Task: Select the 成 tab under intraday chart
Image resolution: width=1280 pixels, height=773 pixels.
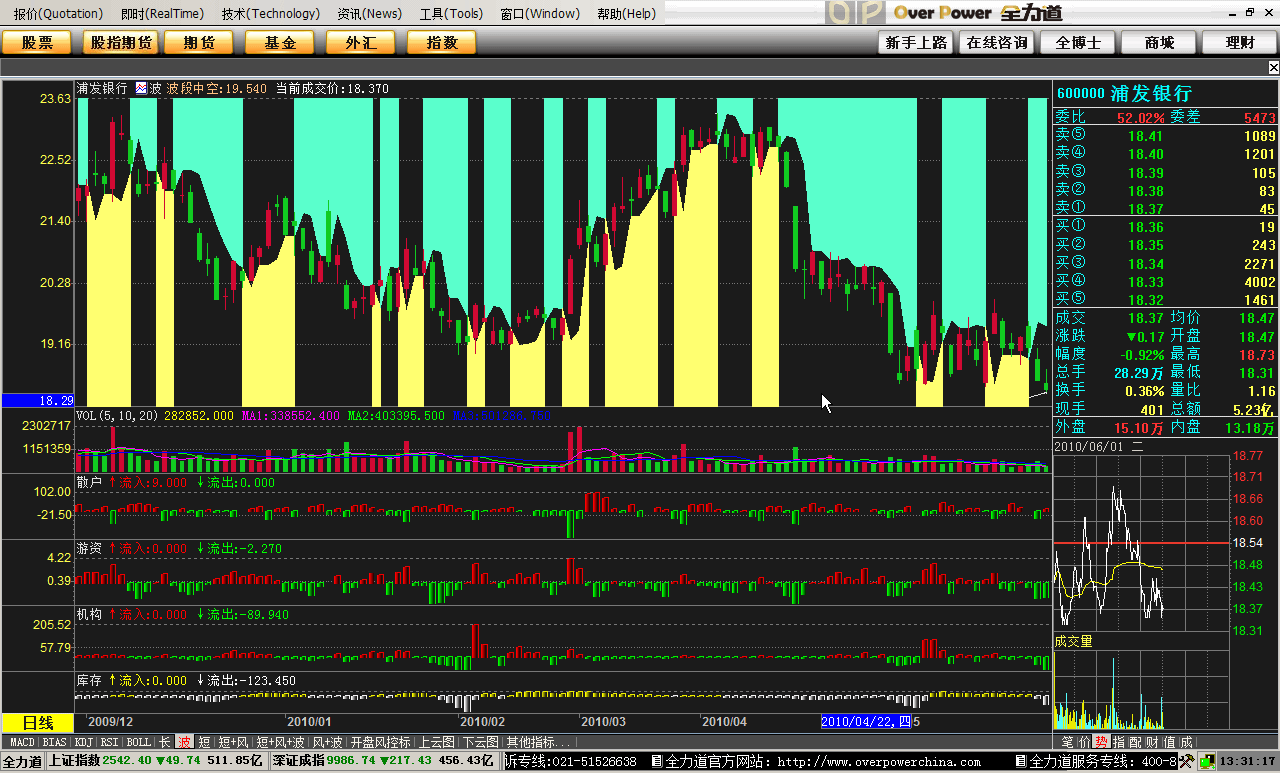Action: tap(1186, 741)
